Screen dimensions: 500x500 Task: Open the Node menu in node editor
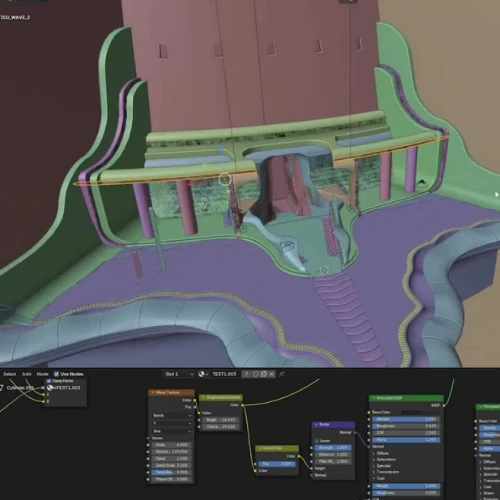coord(43,374)
